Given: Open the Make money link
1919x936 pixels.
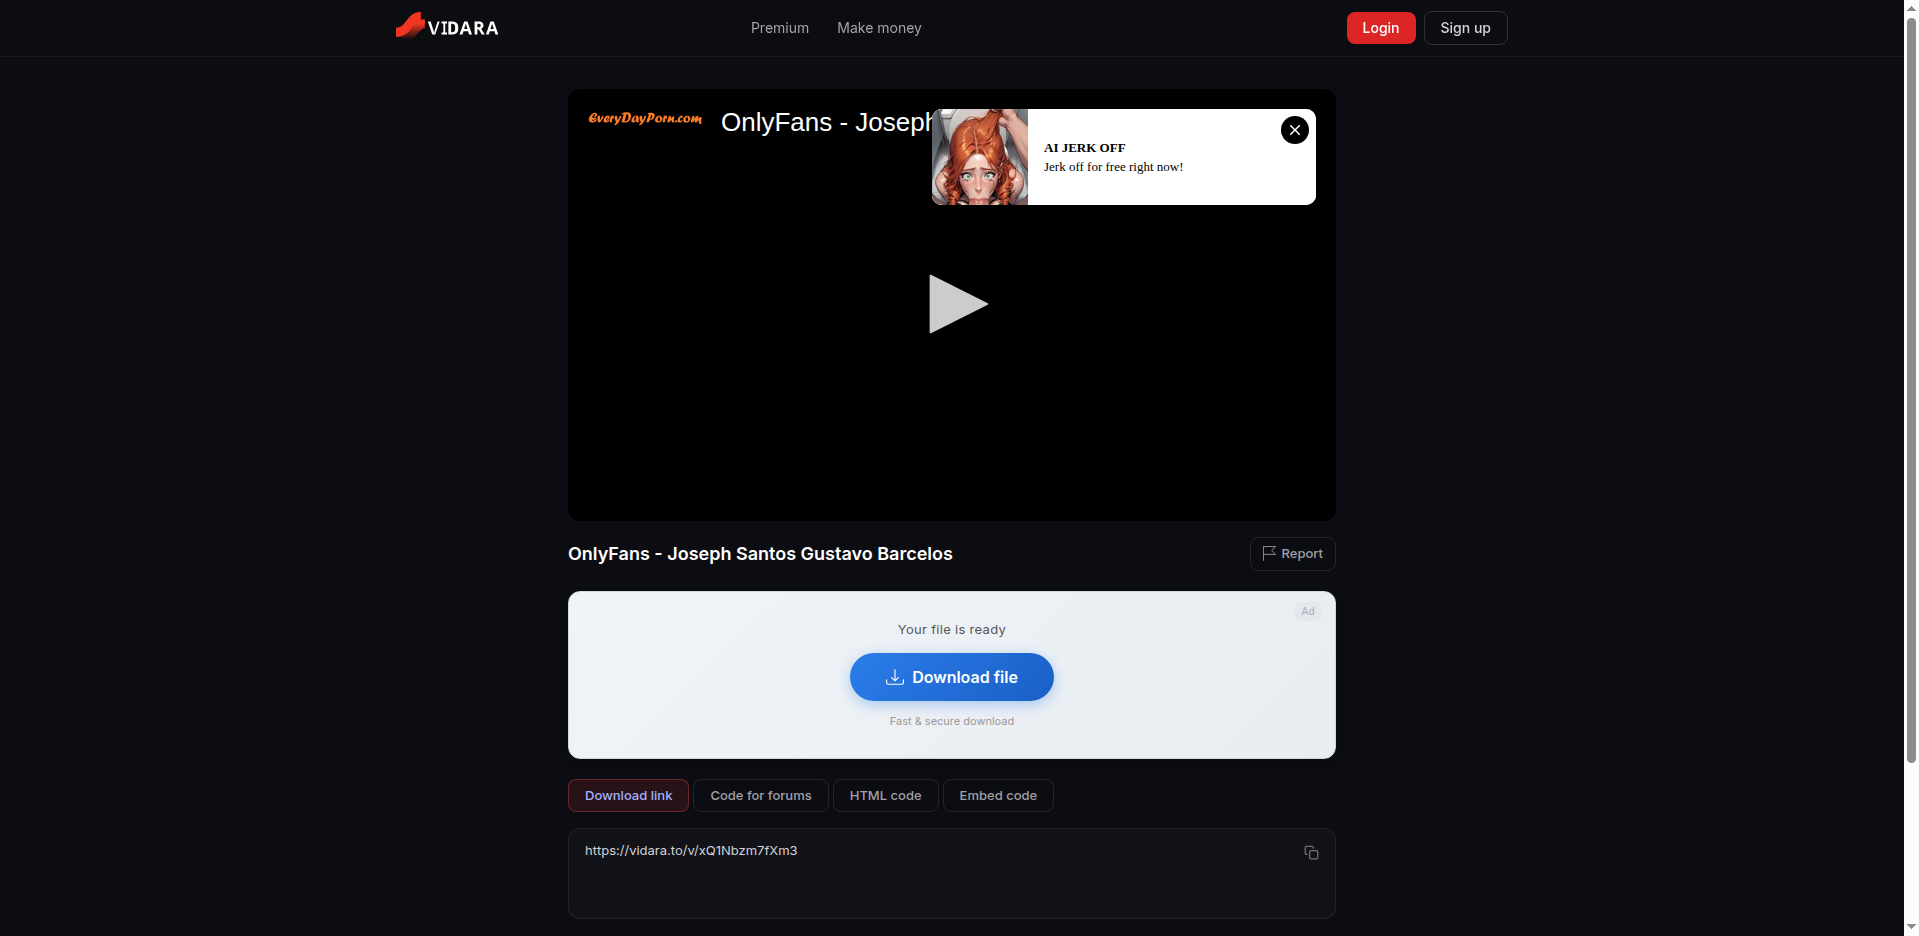Looking at the screenshot, I should pos(879,28).
